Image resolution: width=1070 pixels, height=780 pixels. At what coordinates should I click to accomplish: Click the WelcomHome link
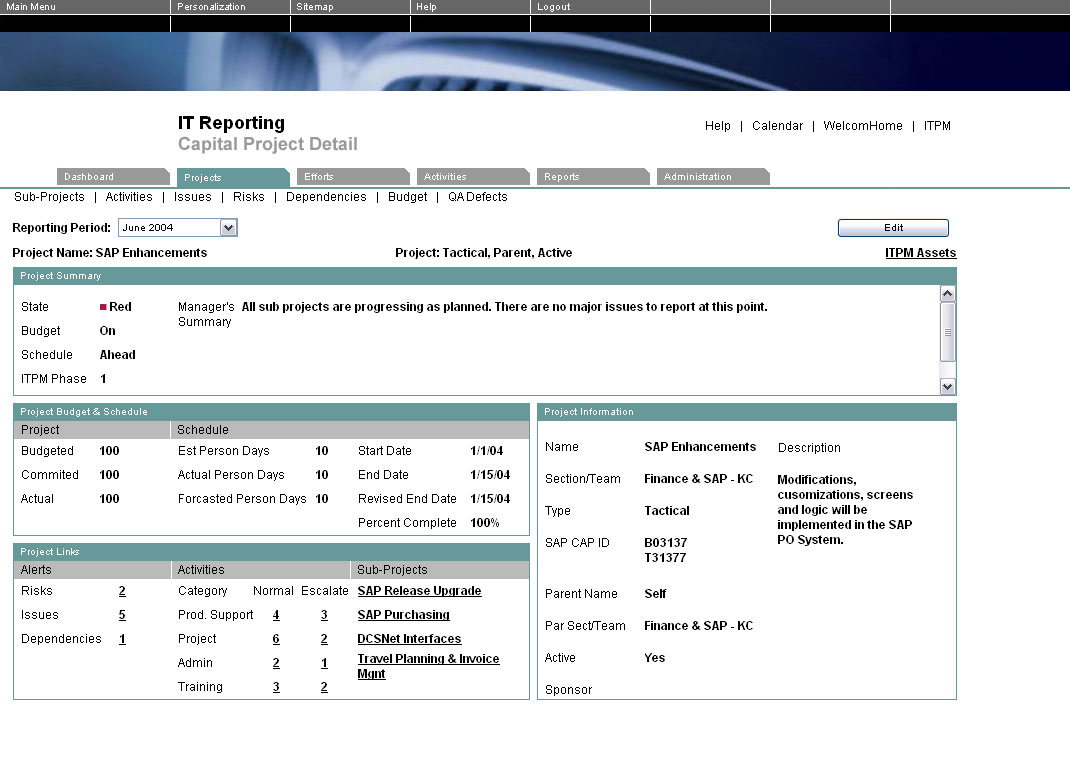tap(863, 126)
